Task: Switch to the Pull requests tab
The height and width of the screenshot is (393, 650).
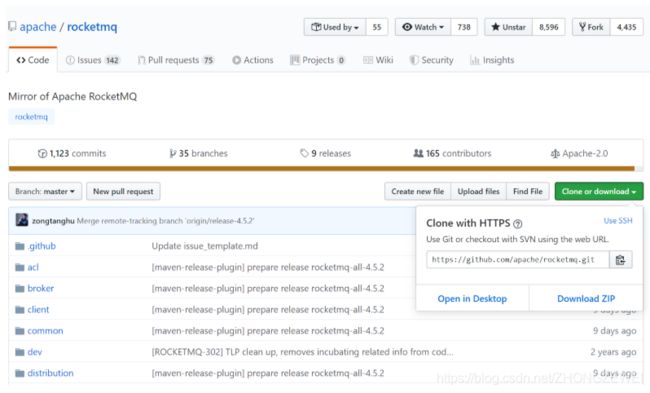Action: click(x=176, y=60)
